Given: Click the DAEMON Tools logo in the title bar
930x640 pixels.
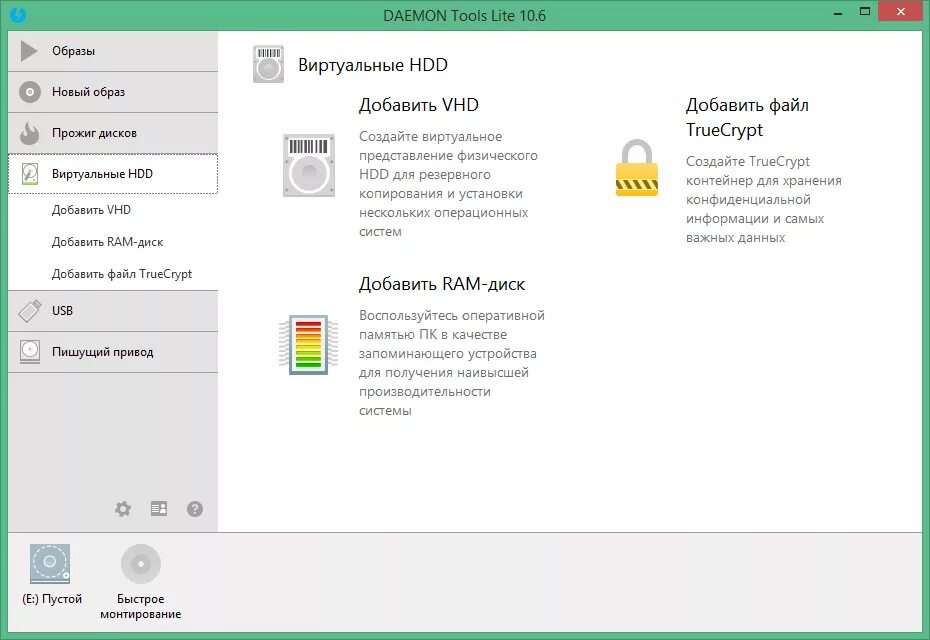Looking at the screenshot, I should pos(18,14).
